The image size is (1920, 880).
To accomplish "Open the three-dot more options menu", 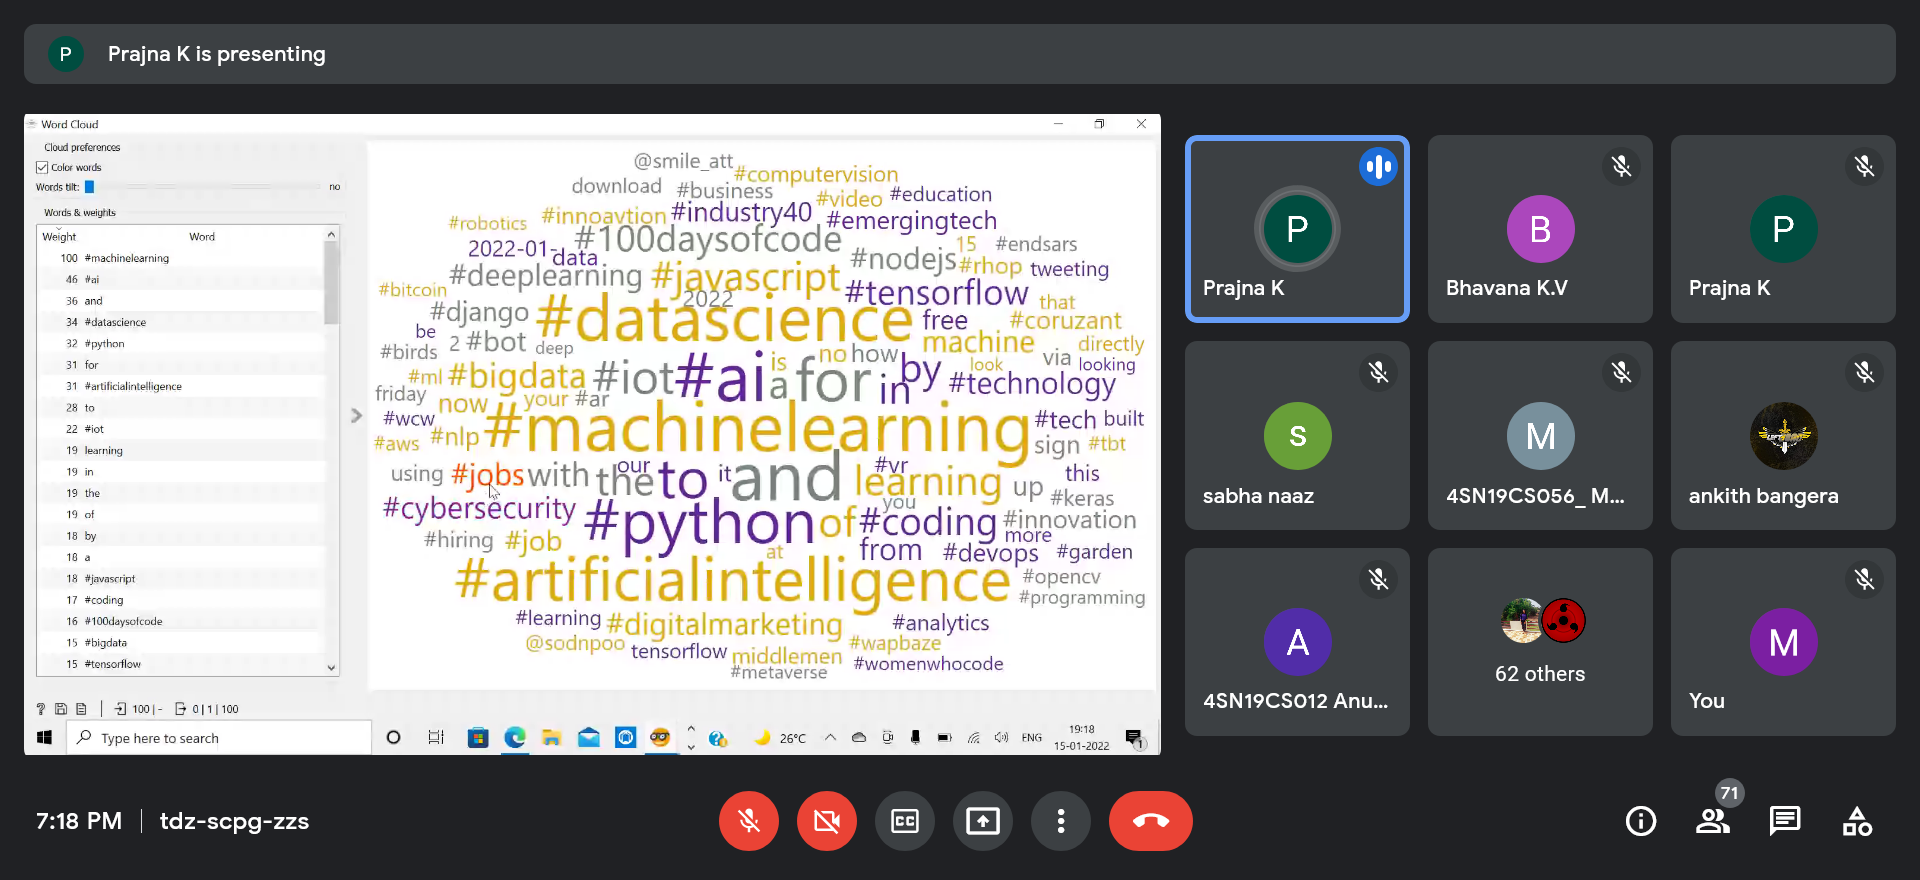I will pos(1060,821).
